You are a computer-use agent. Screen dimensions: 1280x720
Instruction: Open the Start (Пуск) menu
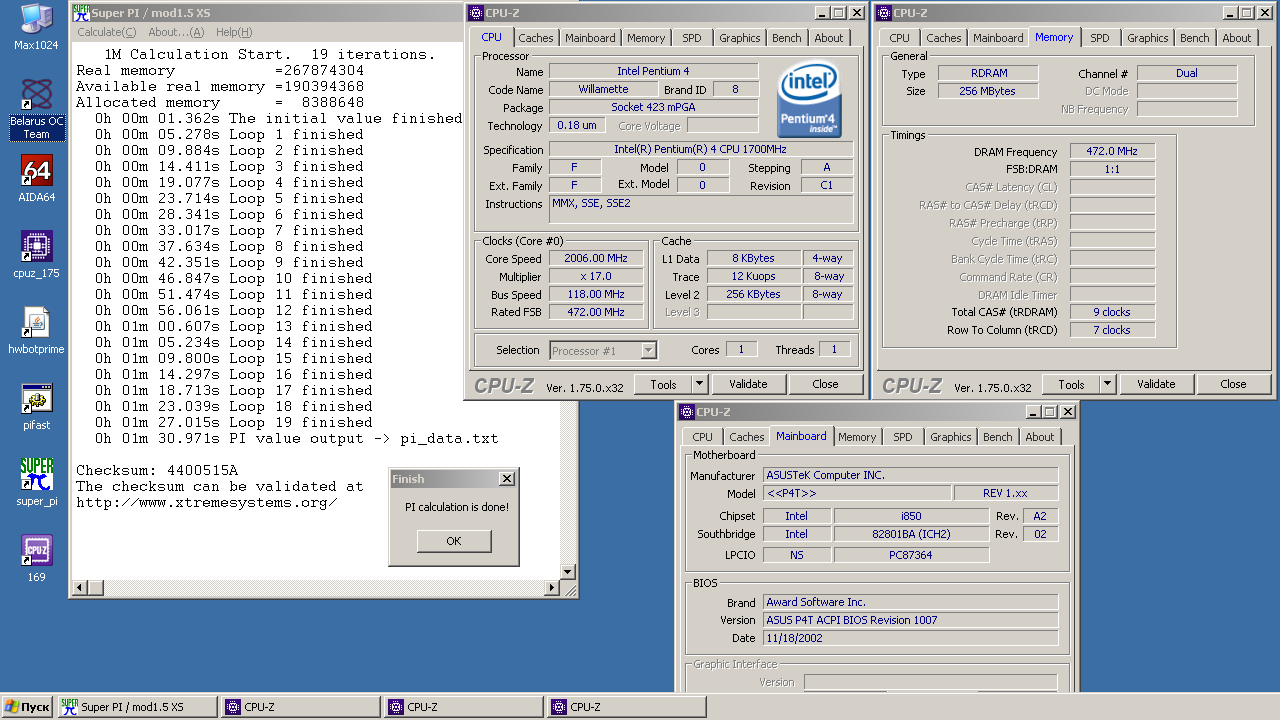[27, 707]
